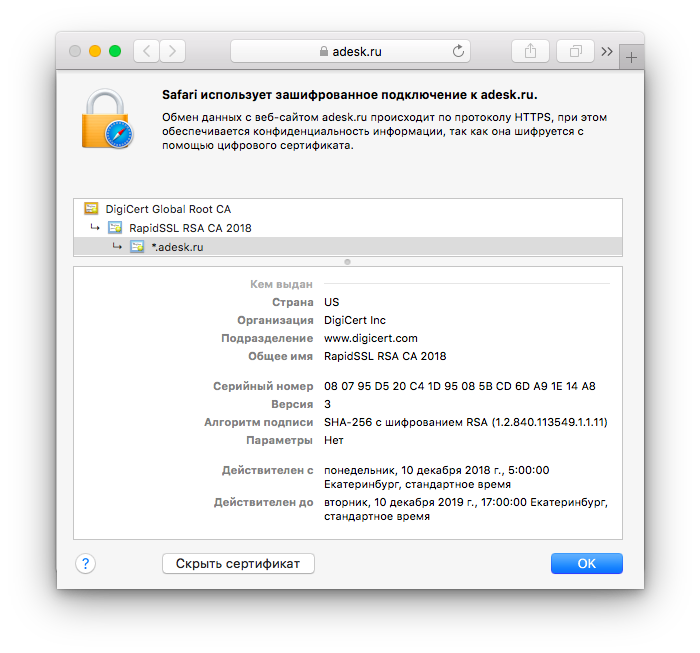Open a new tab with the plus button
The height and width of the screenshot is (653, 700).
pyautogui.click(x=631, y=58)
